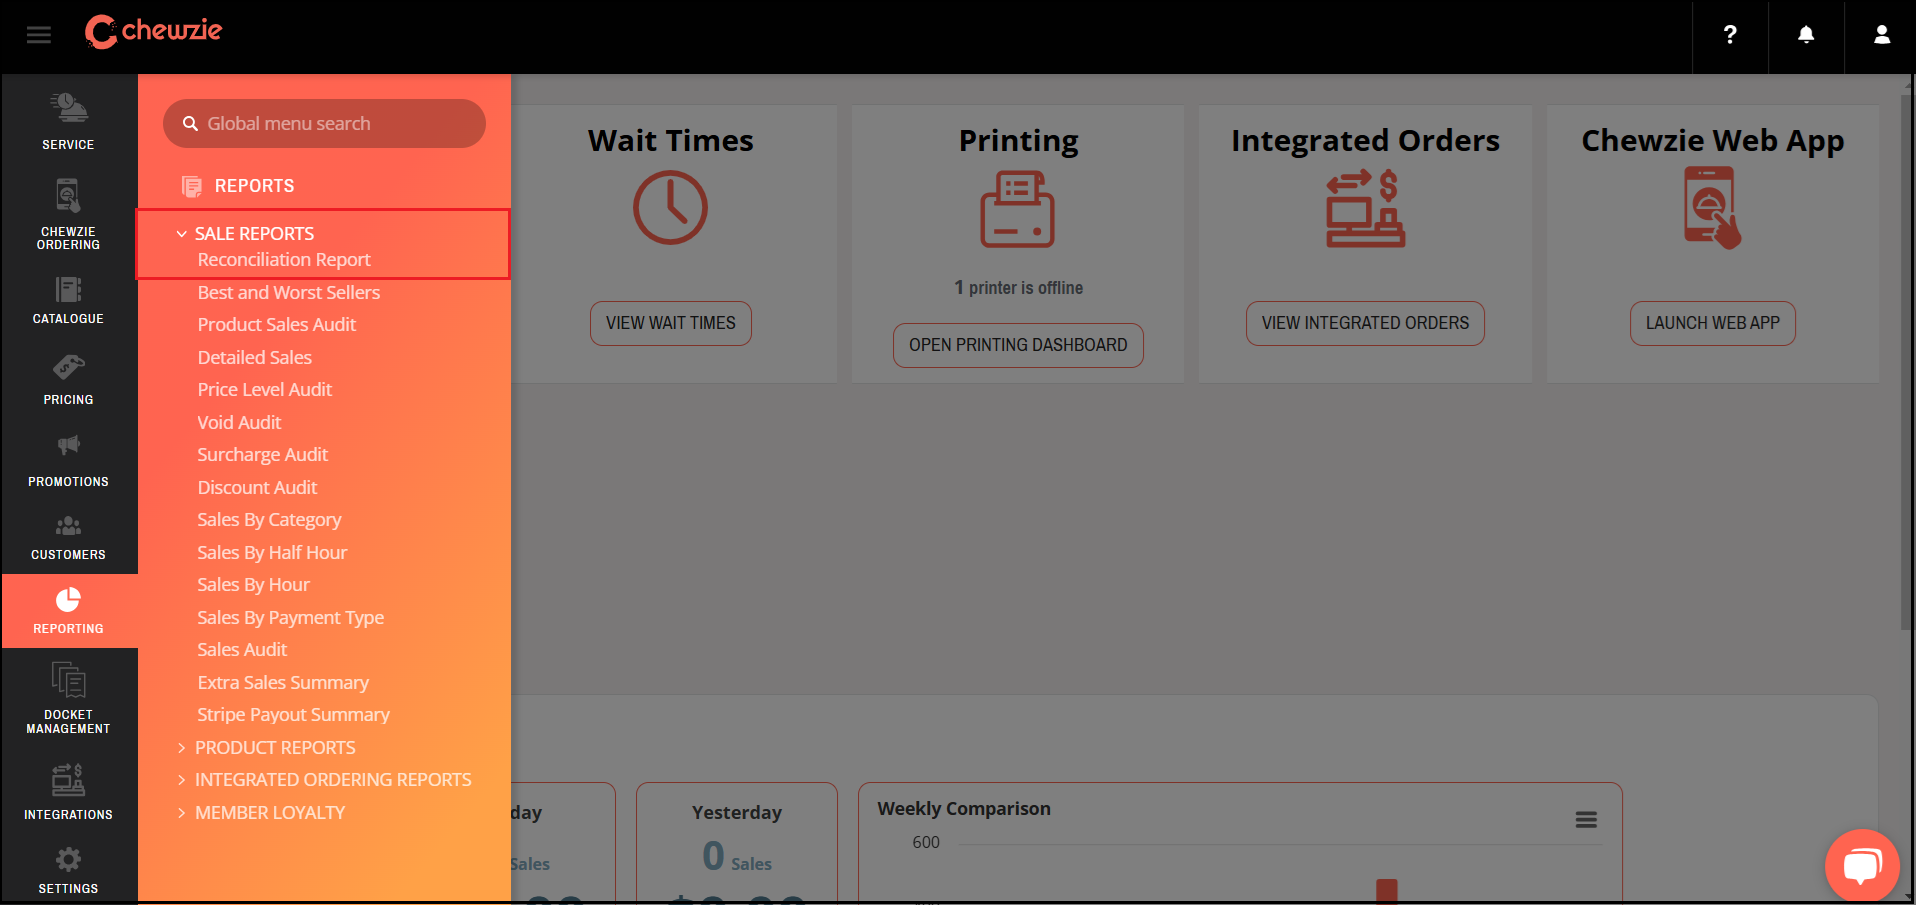Open the Customers sidebar section
Image resolution: width=1918 pixels, height=912 pixels.
click(69, 537)
